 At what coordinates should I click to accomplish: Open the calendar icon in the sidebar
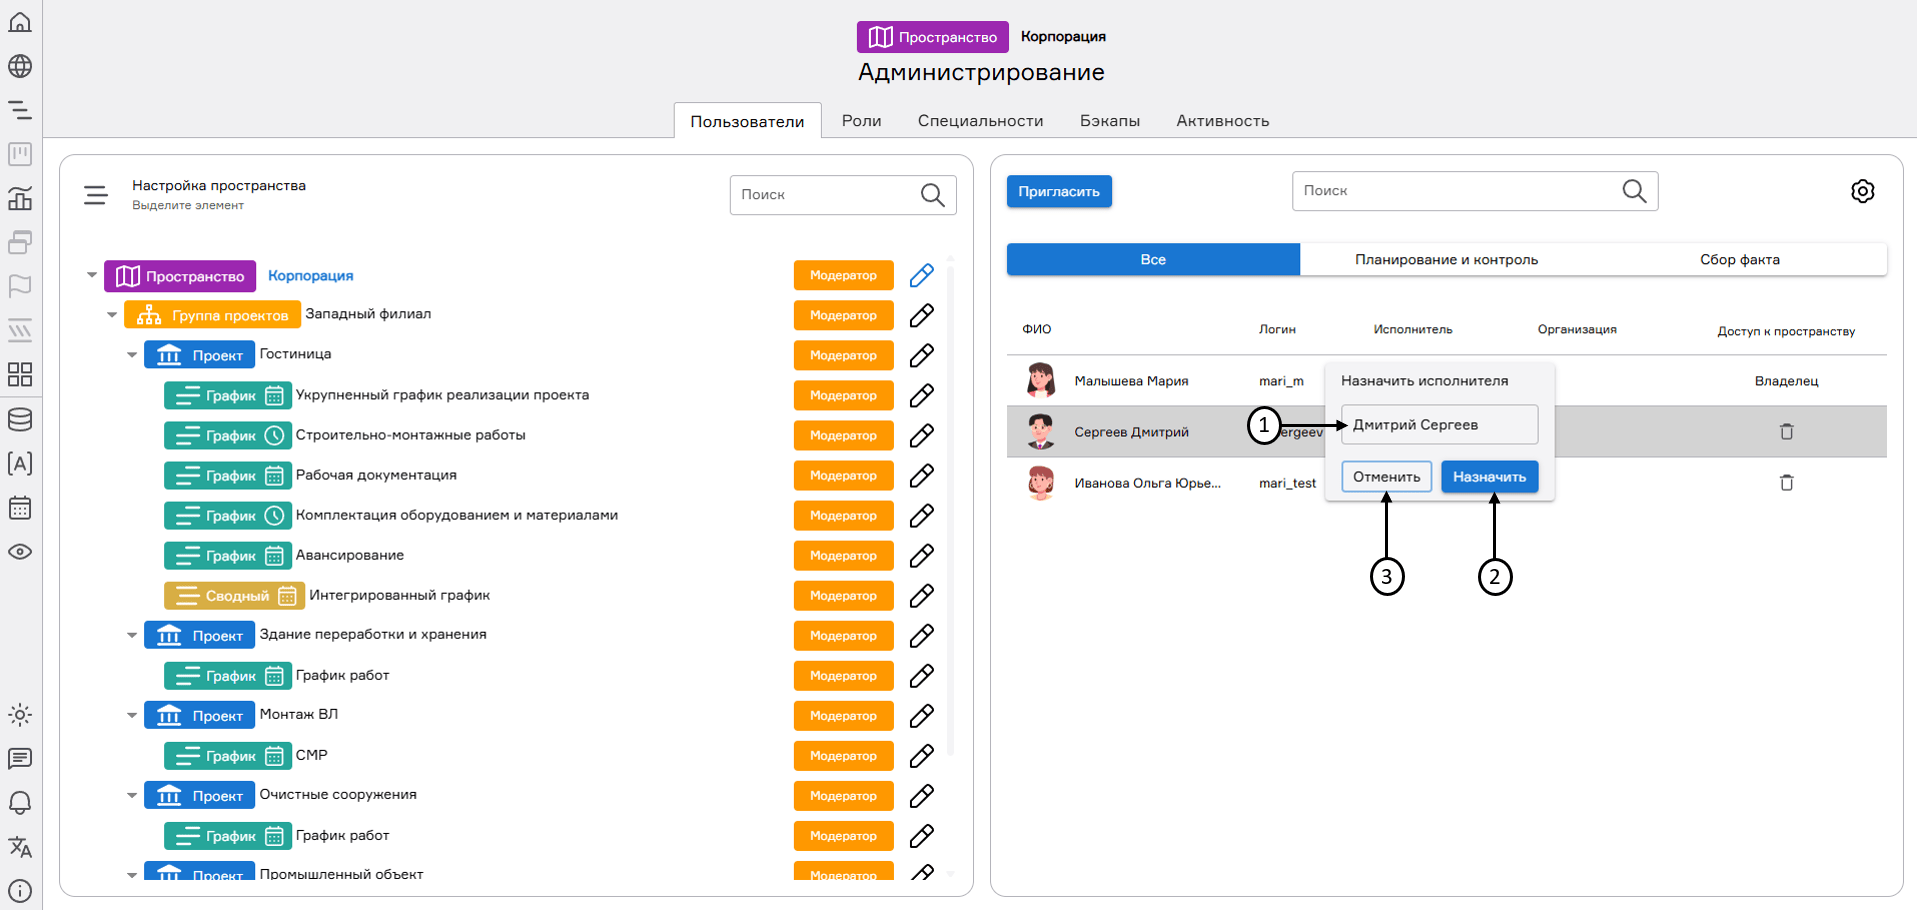[20, 508]
